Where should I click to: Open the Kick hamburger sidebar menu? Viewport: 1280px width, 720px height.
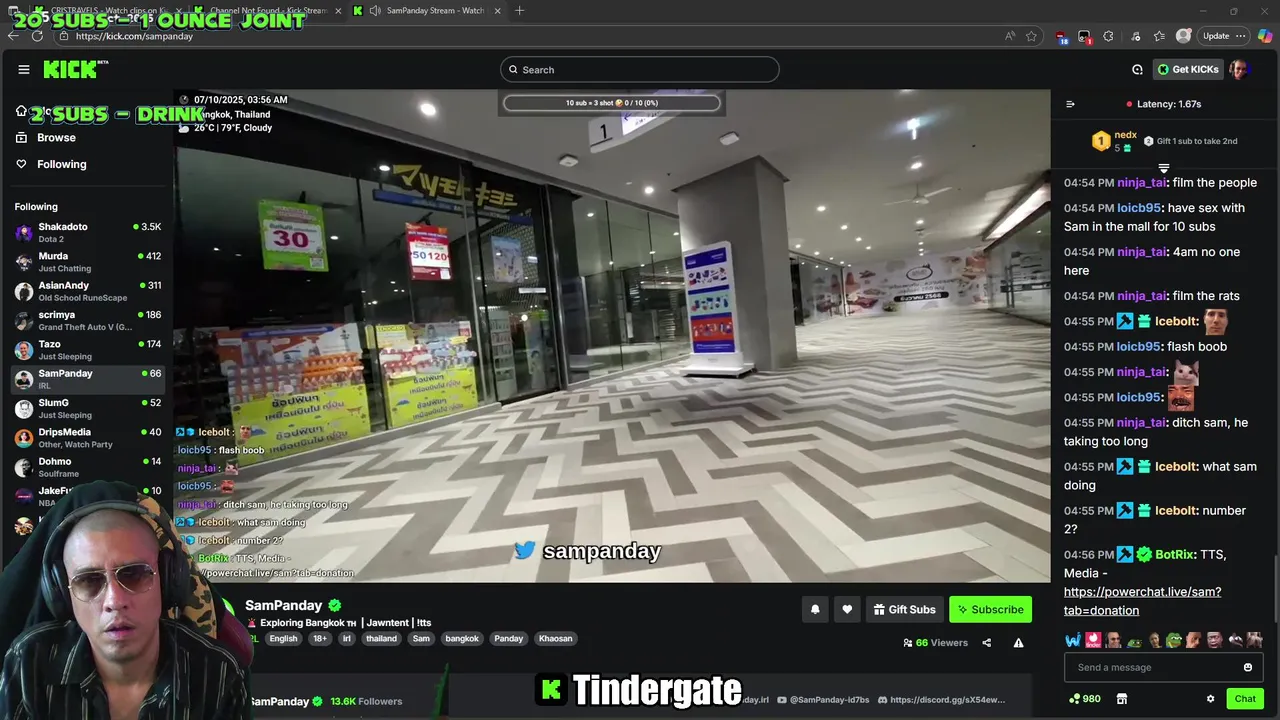click(23, 69)
